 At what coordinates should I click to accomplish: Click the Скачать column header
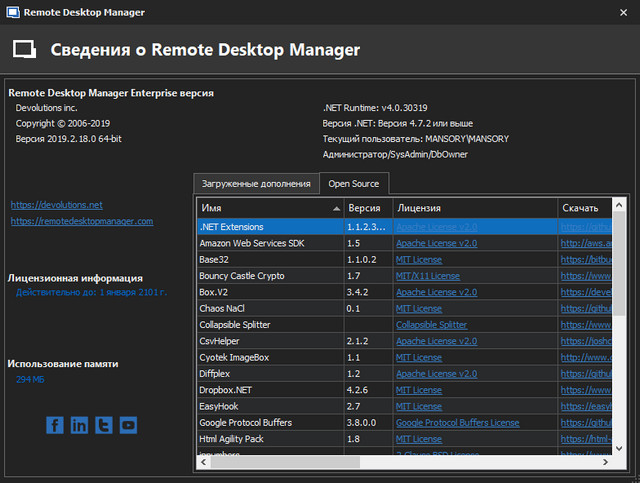pos(581,208)
